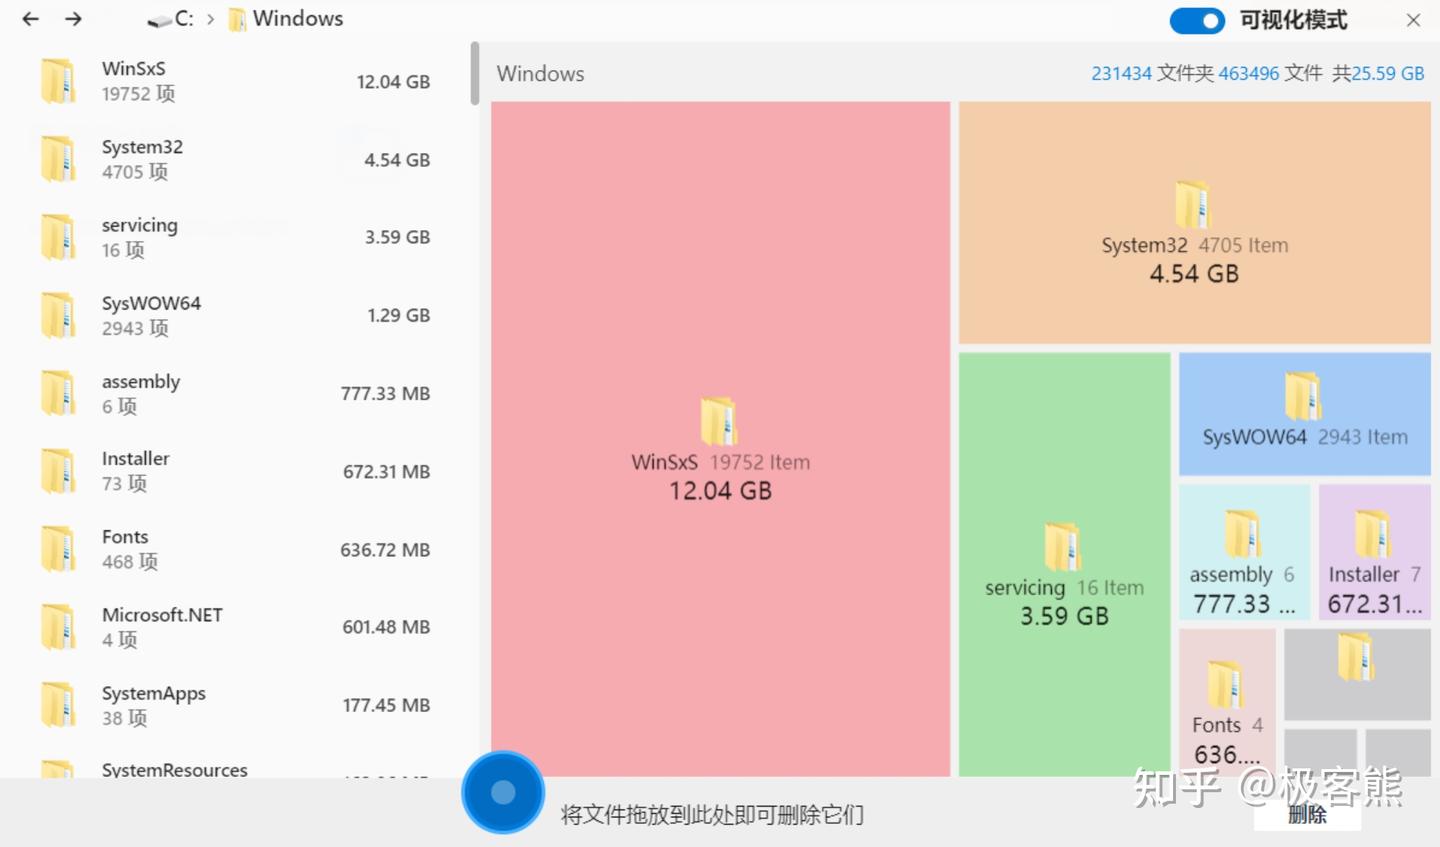1440x847 pixels.
Task: Click the Fonts folder icon in treemap
Action: (x=1225, y=685)
